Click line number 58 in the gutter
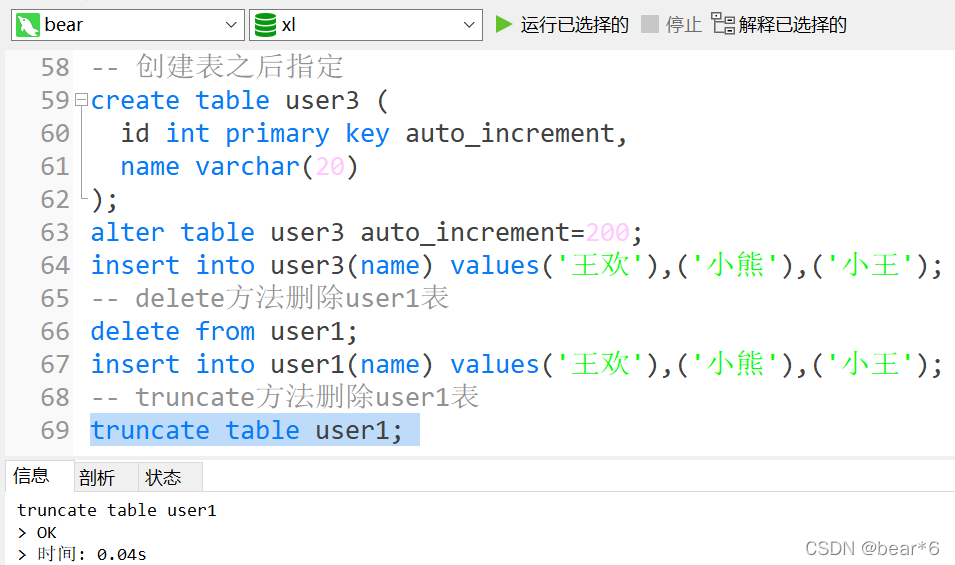 coord(55,67)
